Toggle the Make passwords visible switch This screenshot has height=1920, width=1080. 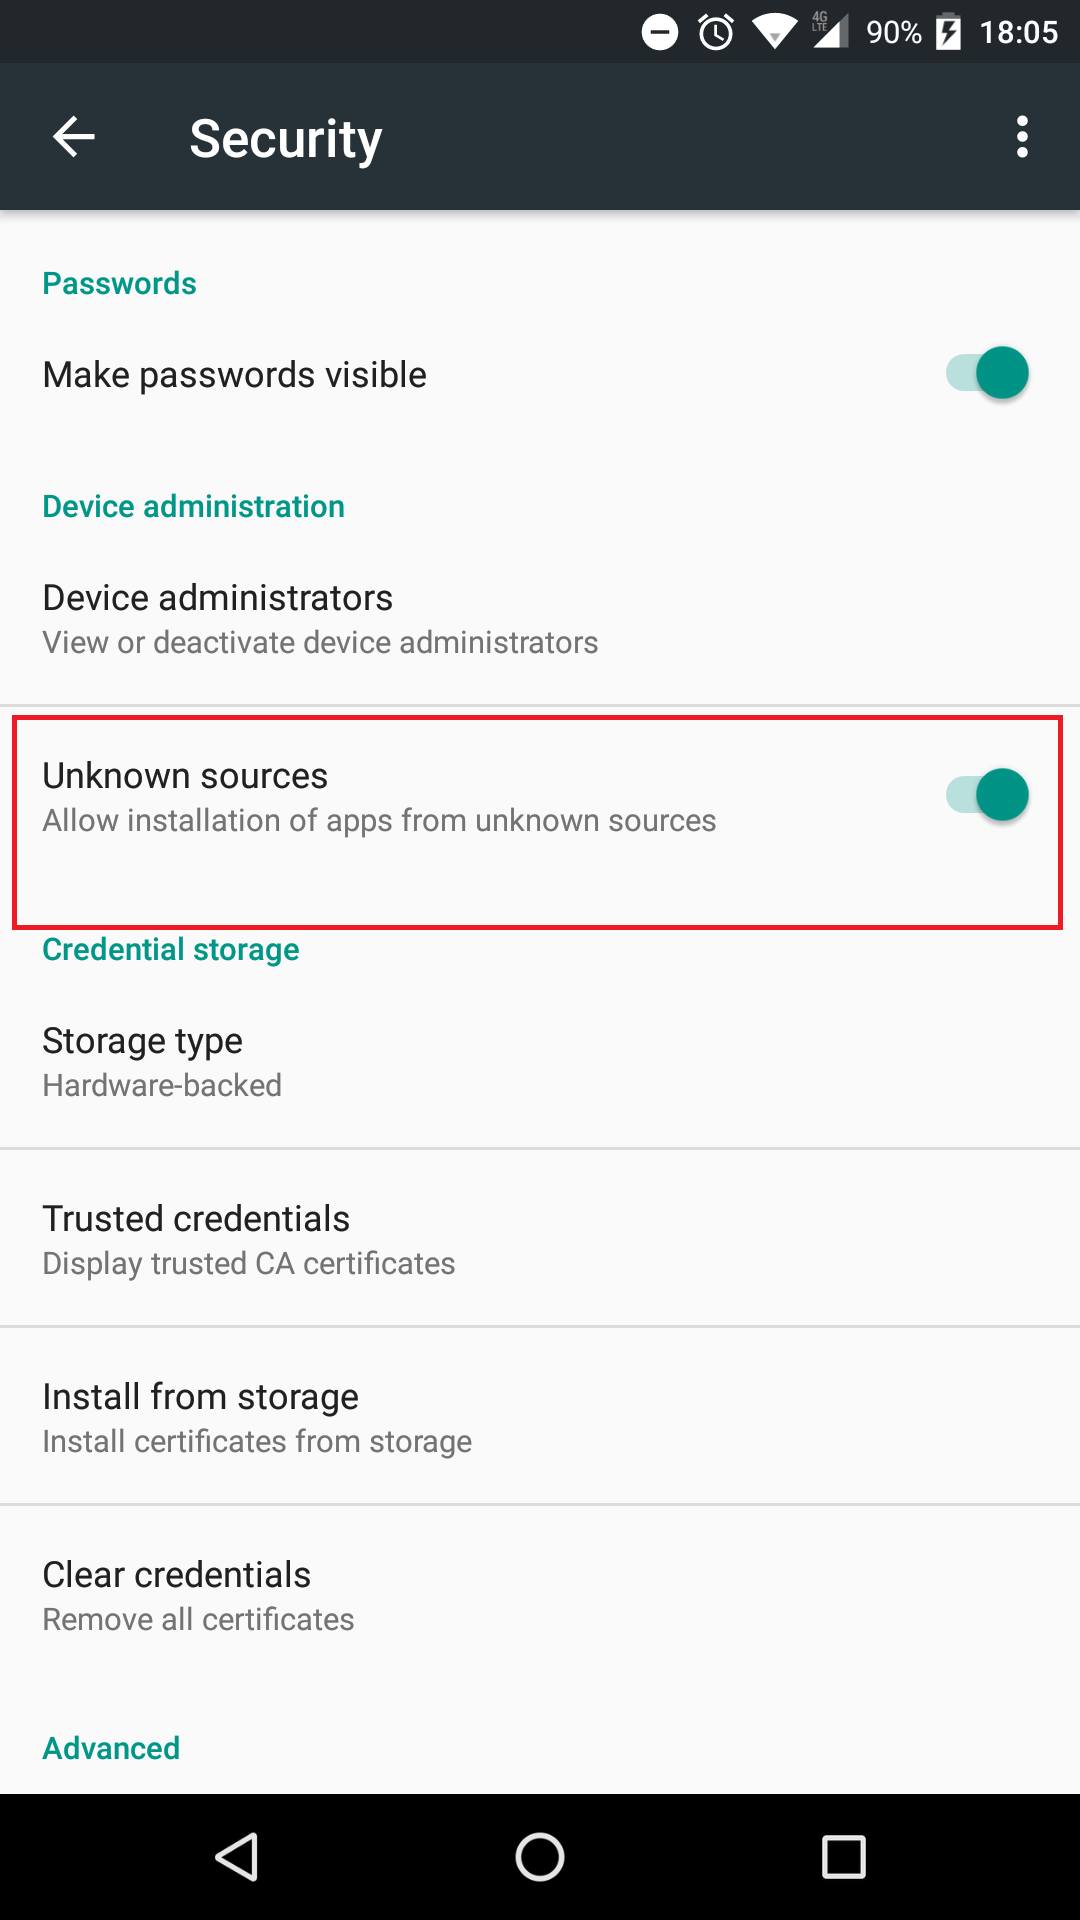point(988,374)
